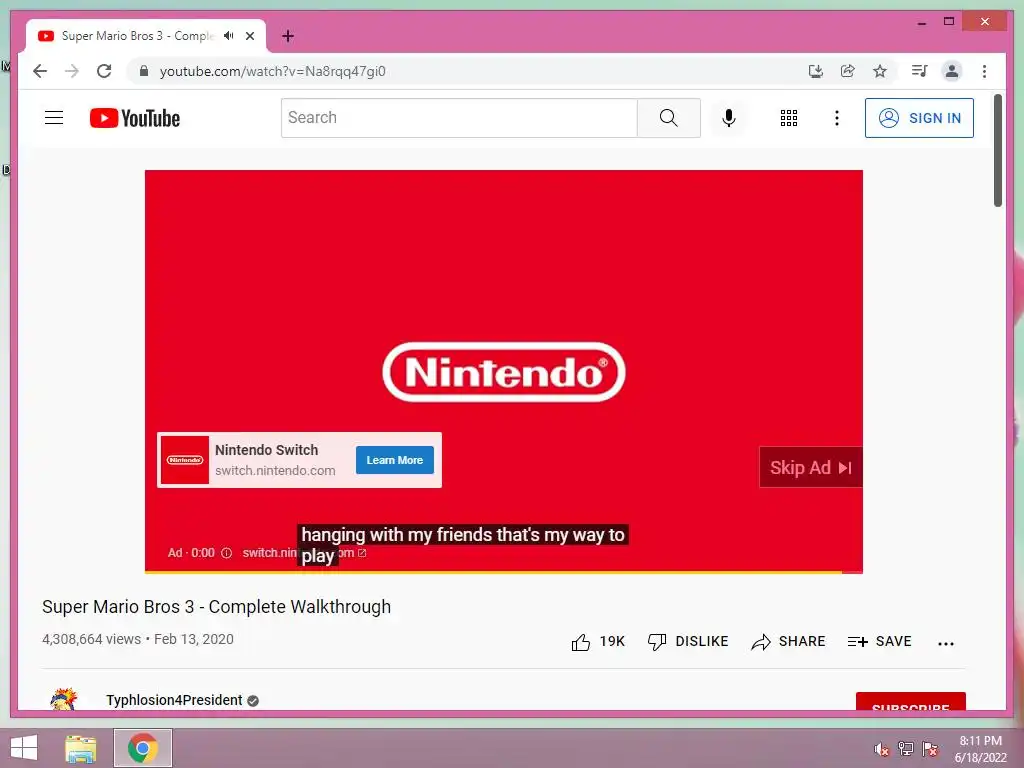This screenshot has width=1024, height=768.
Task: Select the address bar URL
Action: point(272,71)
